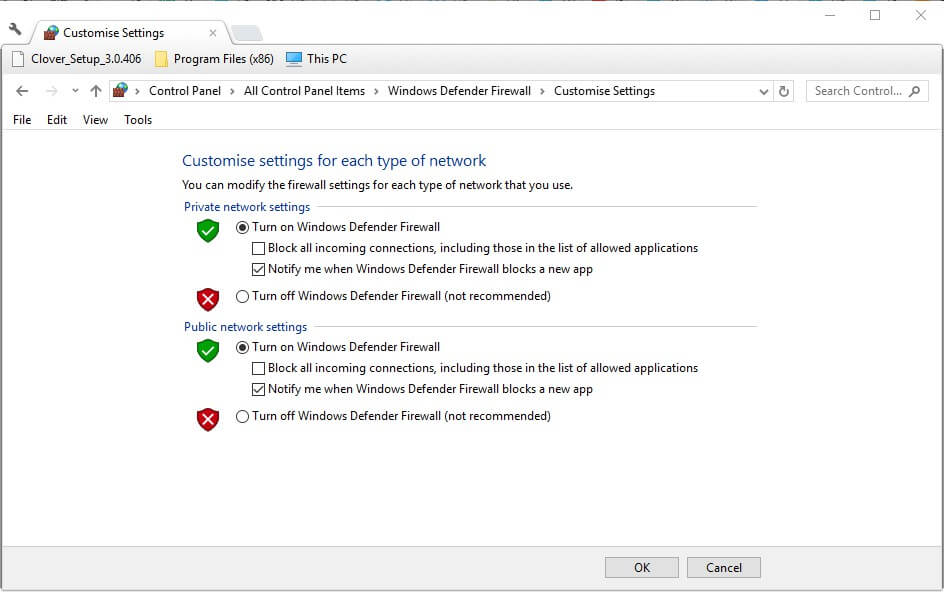Uncheck public Notify me when firewall blocks

click(x=259, y=389)
